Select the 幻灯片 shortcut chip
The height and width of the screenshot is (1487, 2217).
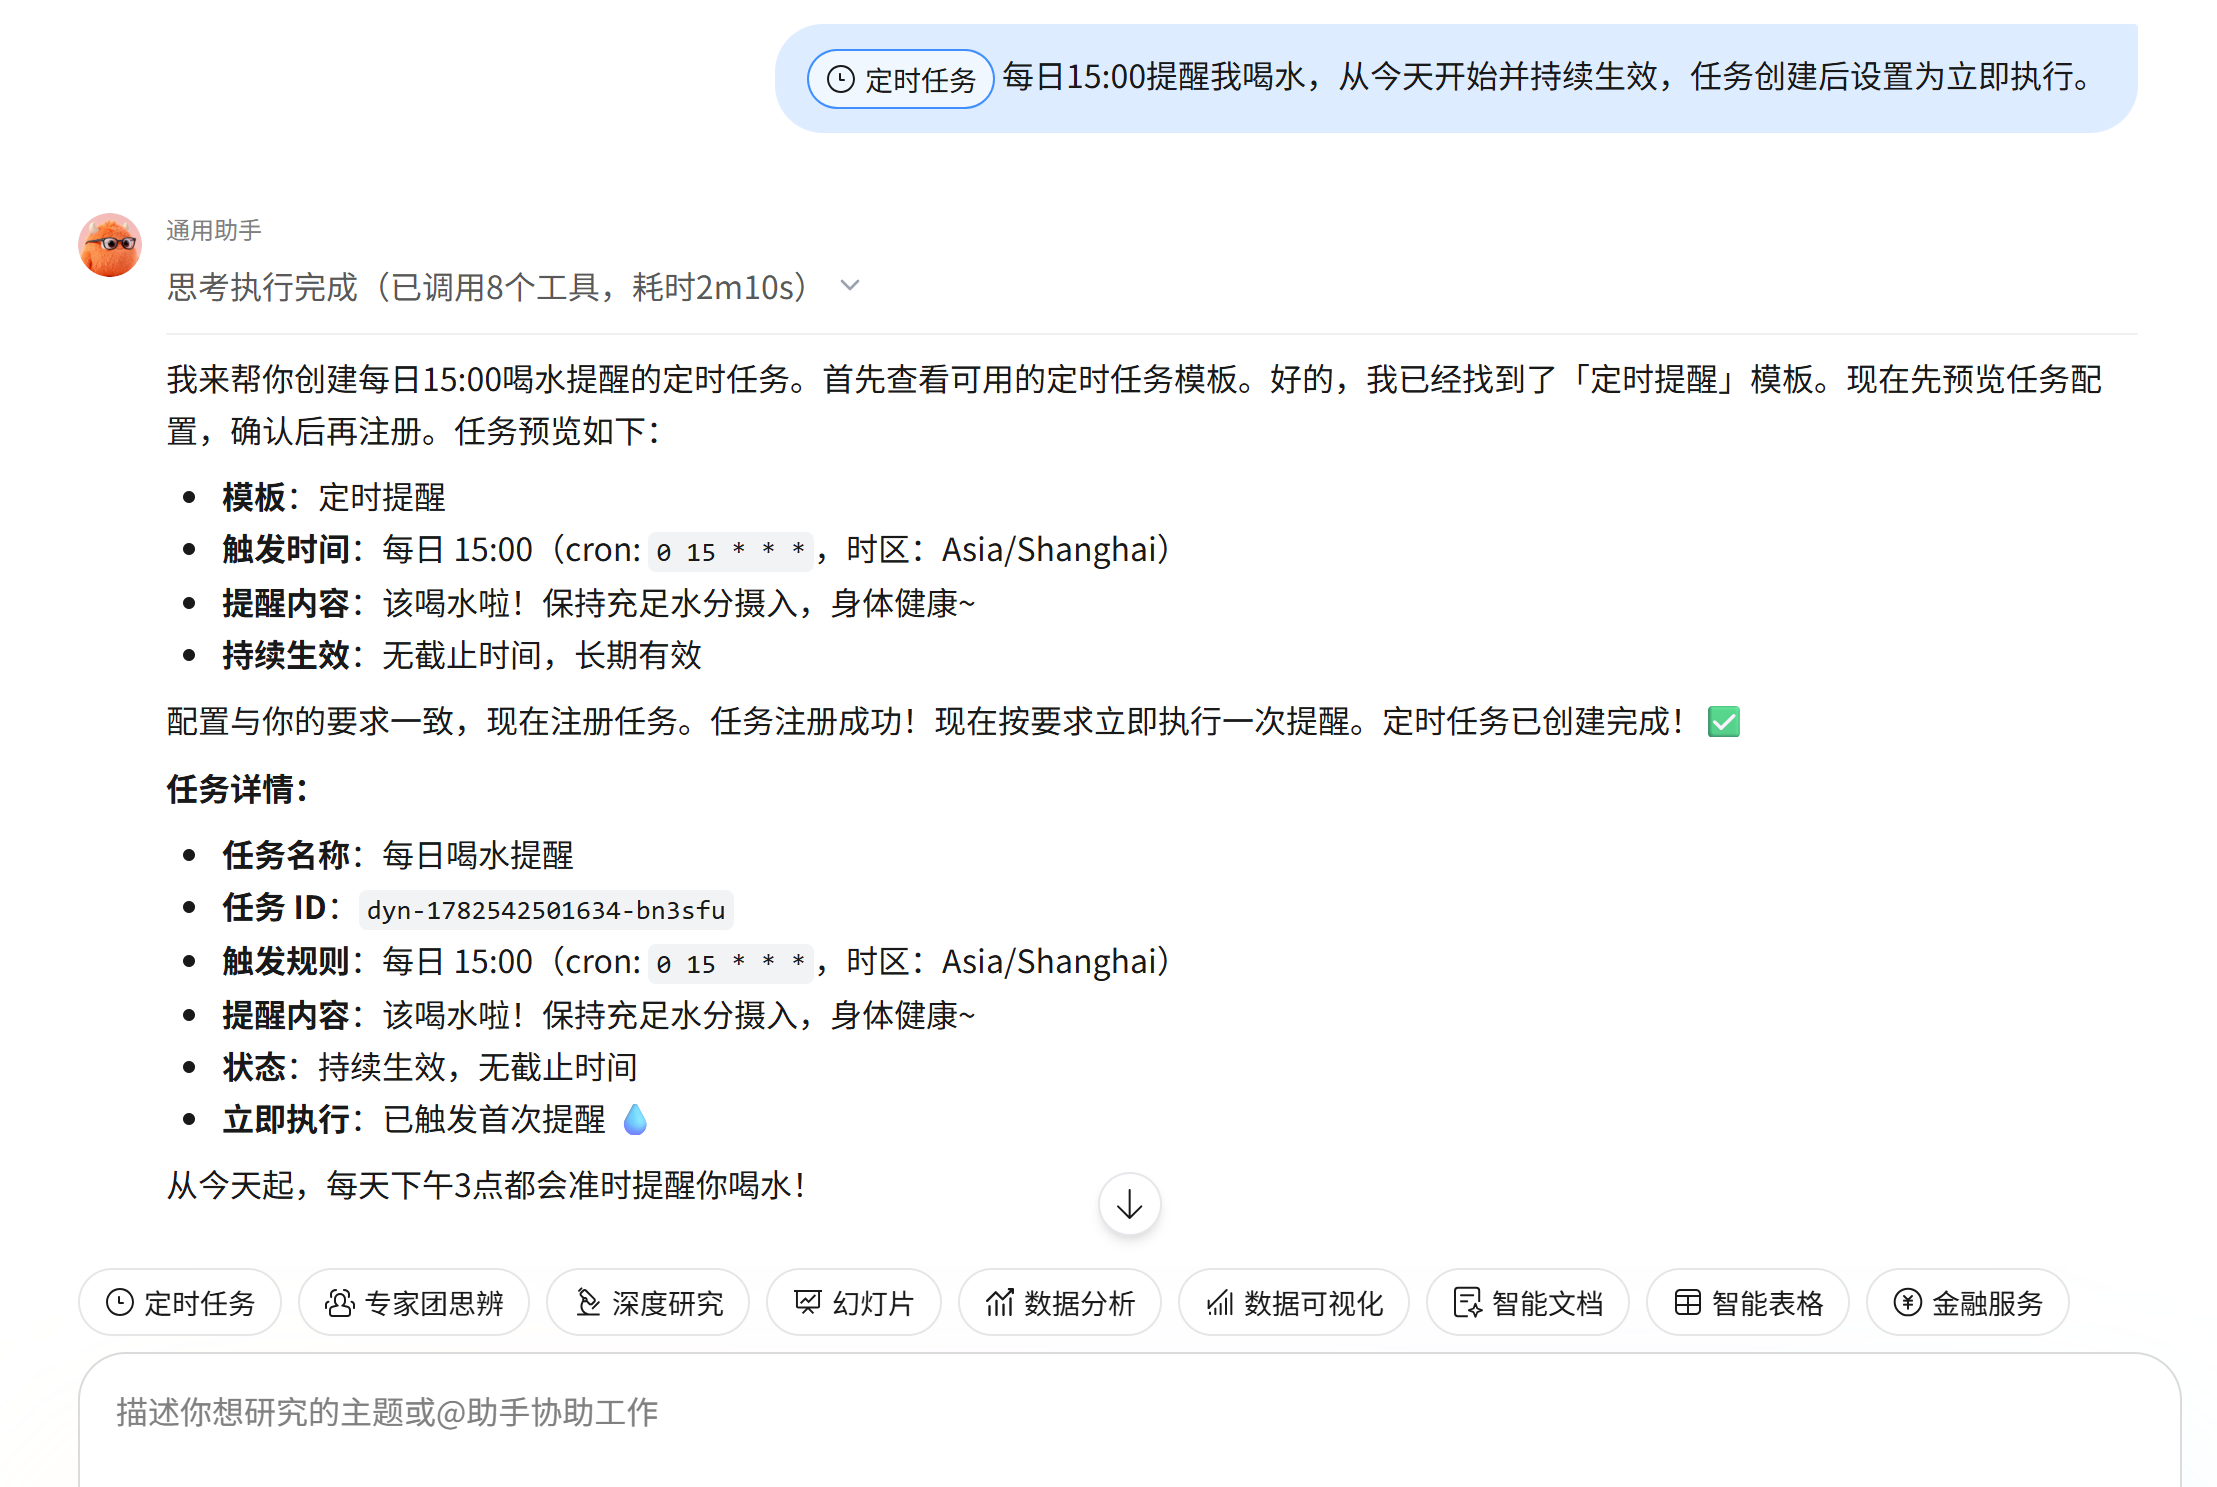(x=854, y=1302)
